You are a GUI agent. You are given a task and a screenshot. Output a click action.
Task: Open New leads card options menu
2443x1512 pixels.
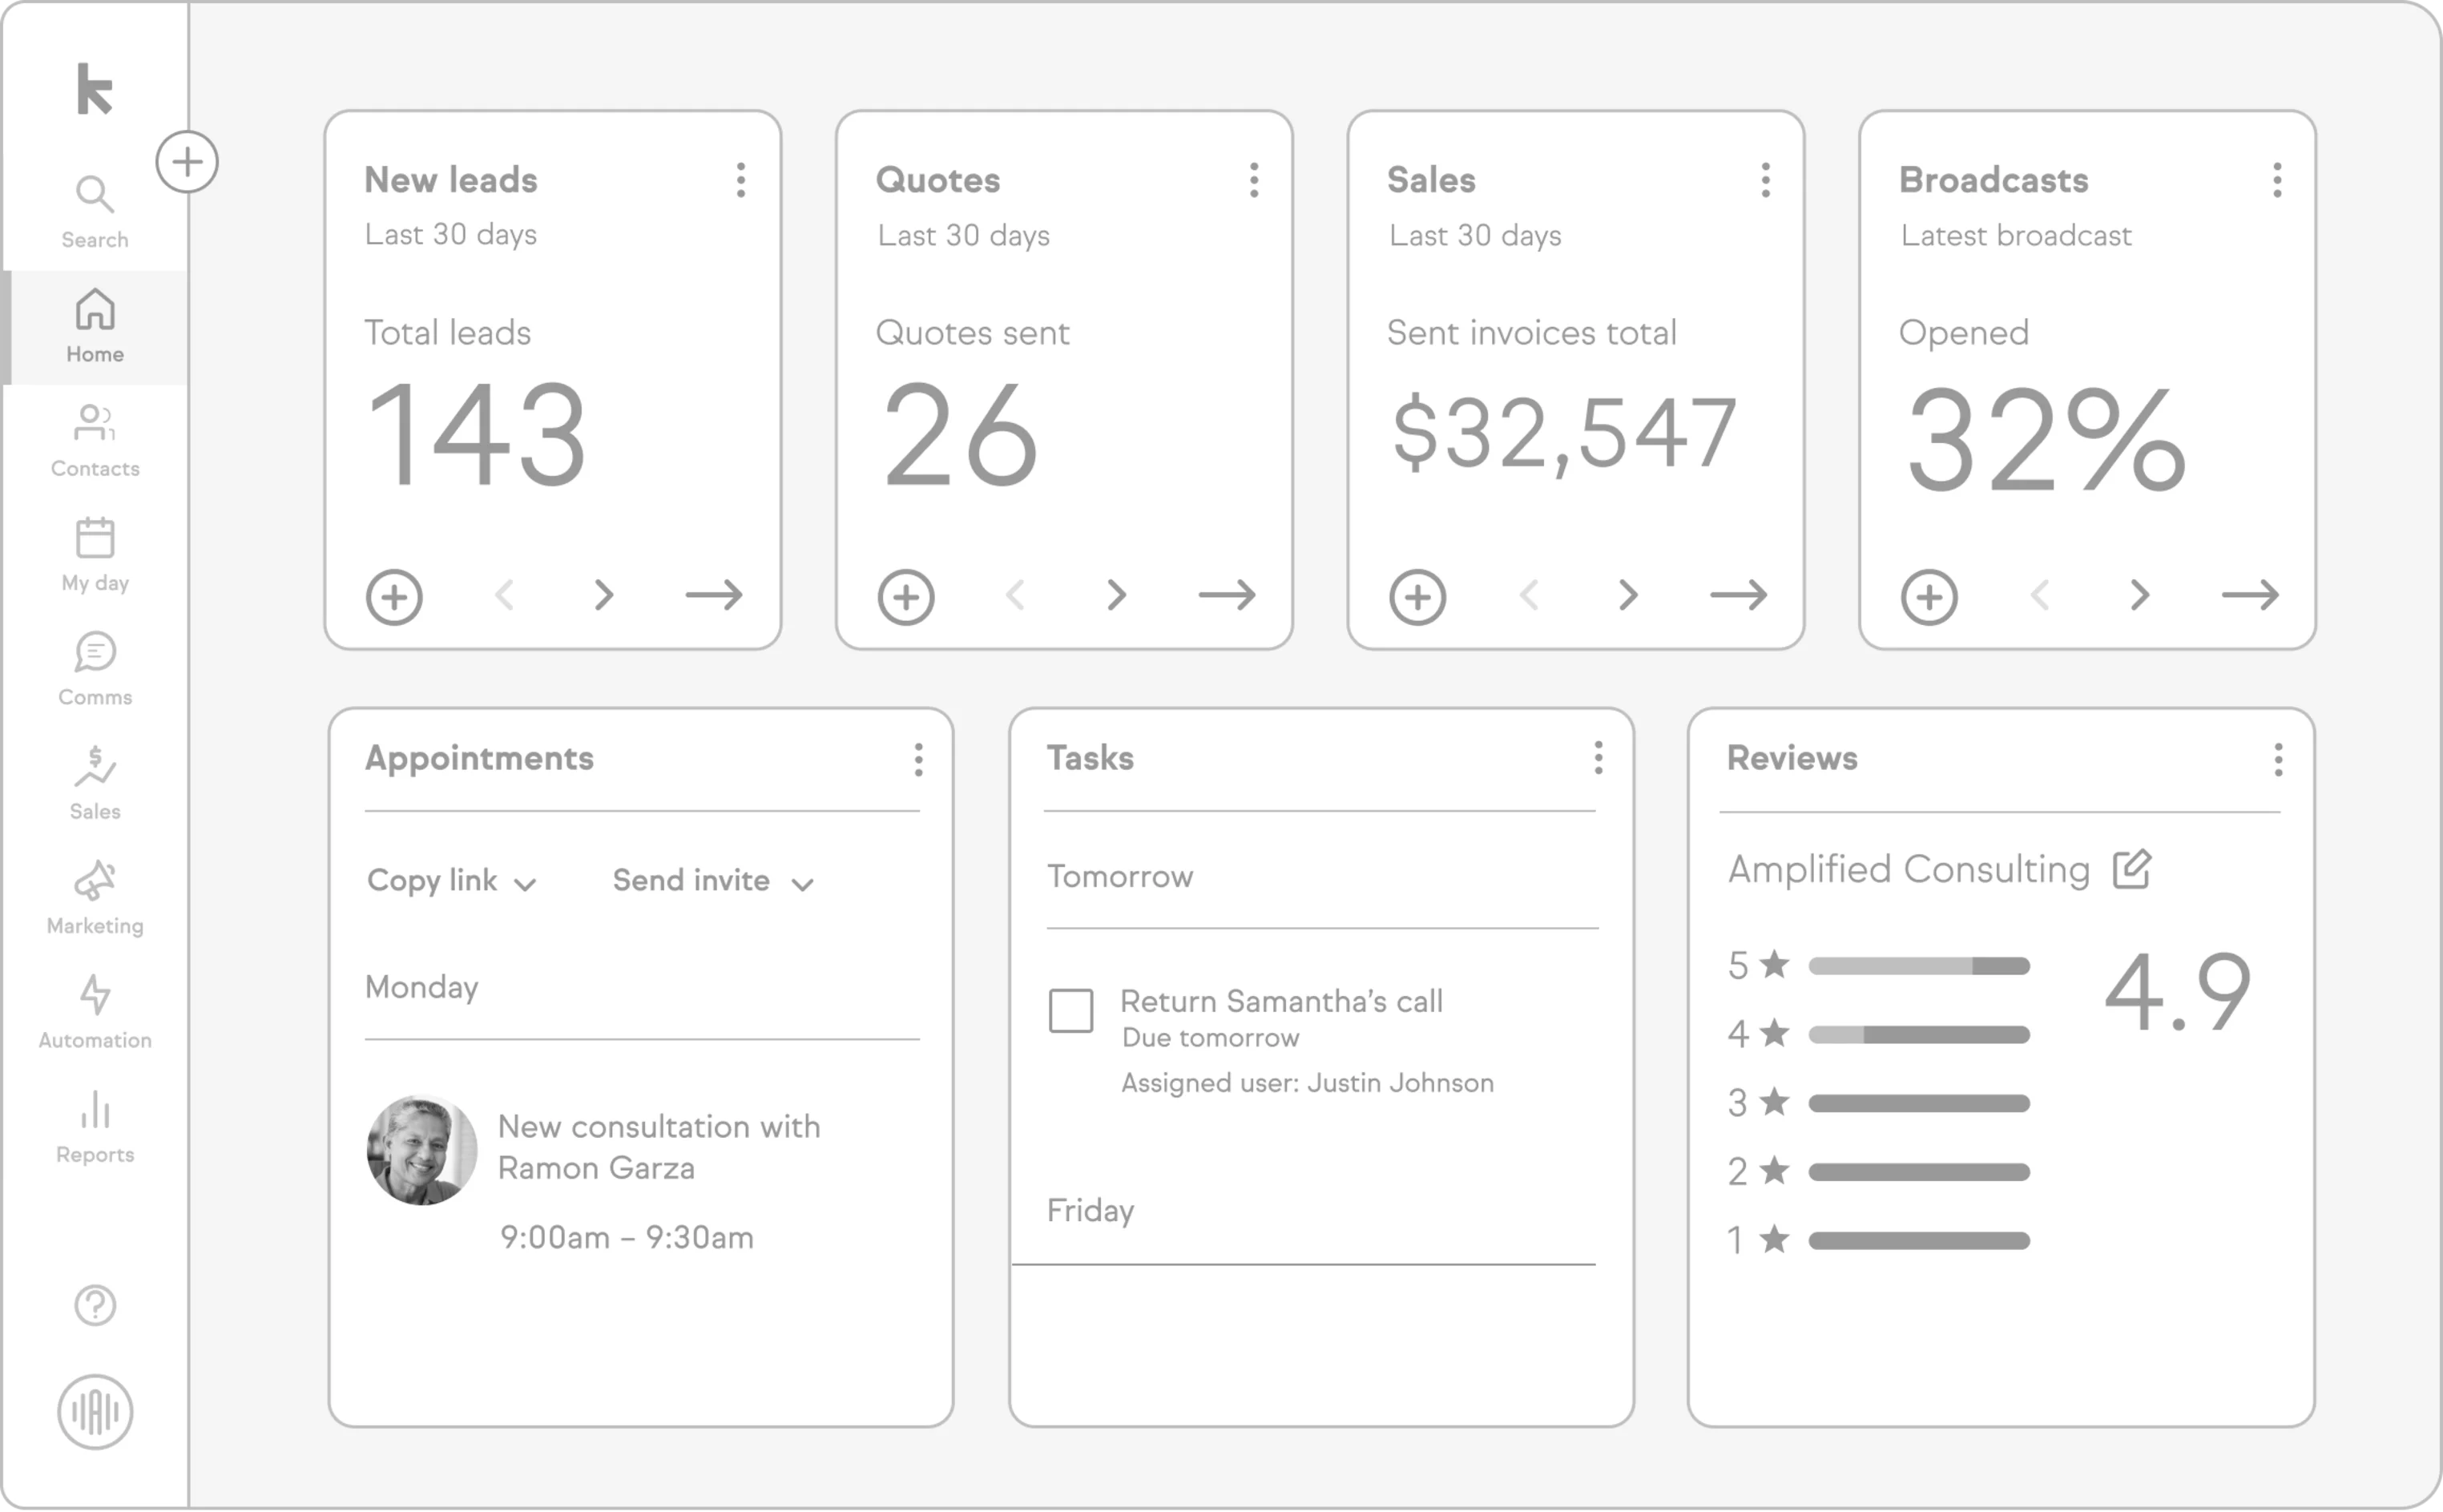point(740,180)
